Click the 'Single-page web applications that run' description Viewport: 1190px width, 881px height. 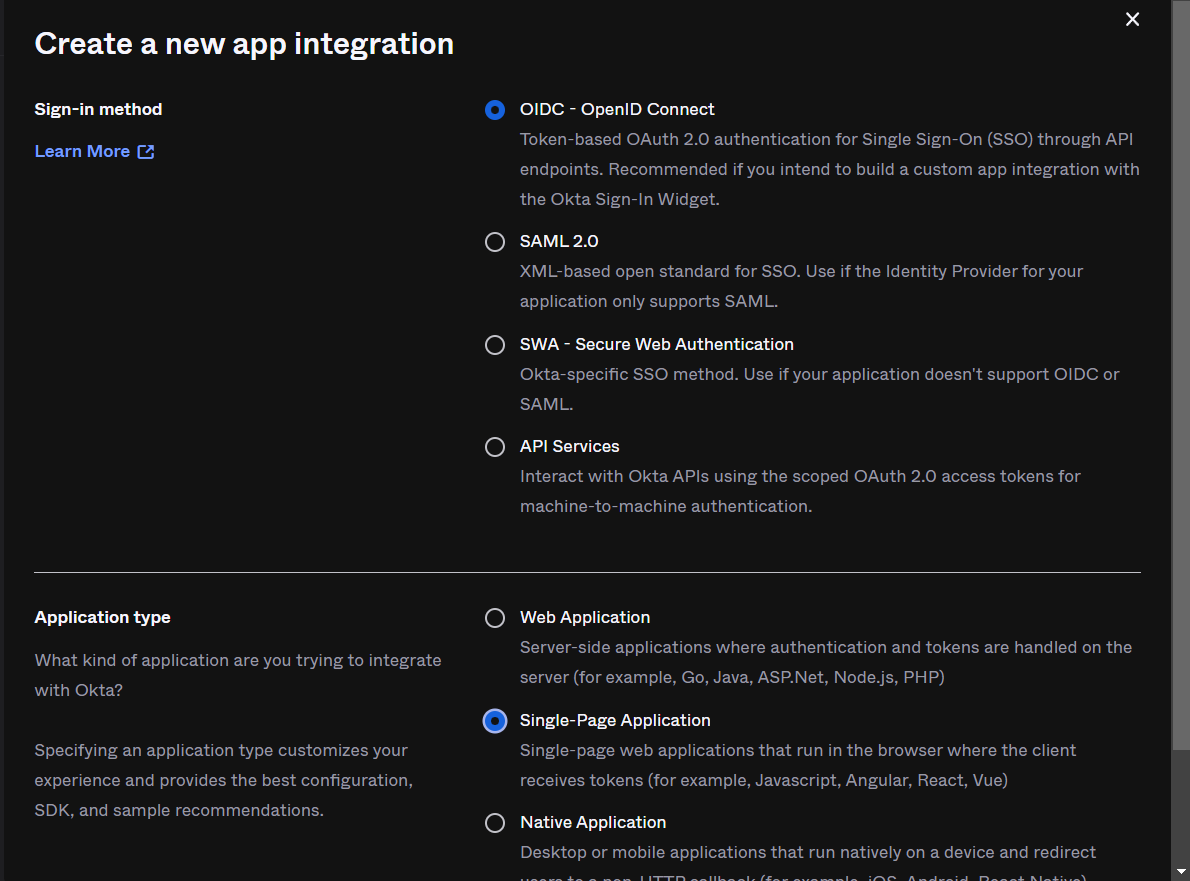pyautogui.click(x=798, y=765)
